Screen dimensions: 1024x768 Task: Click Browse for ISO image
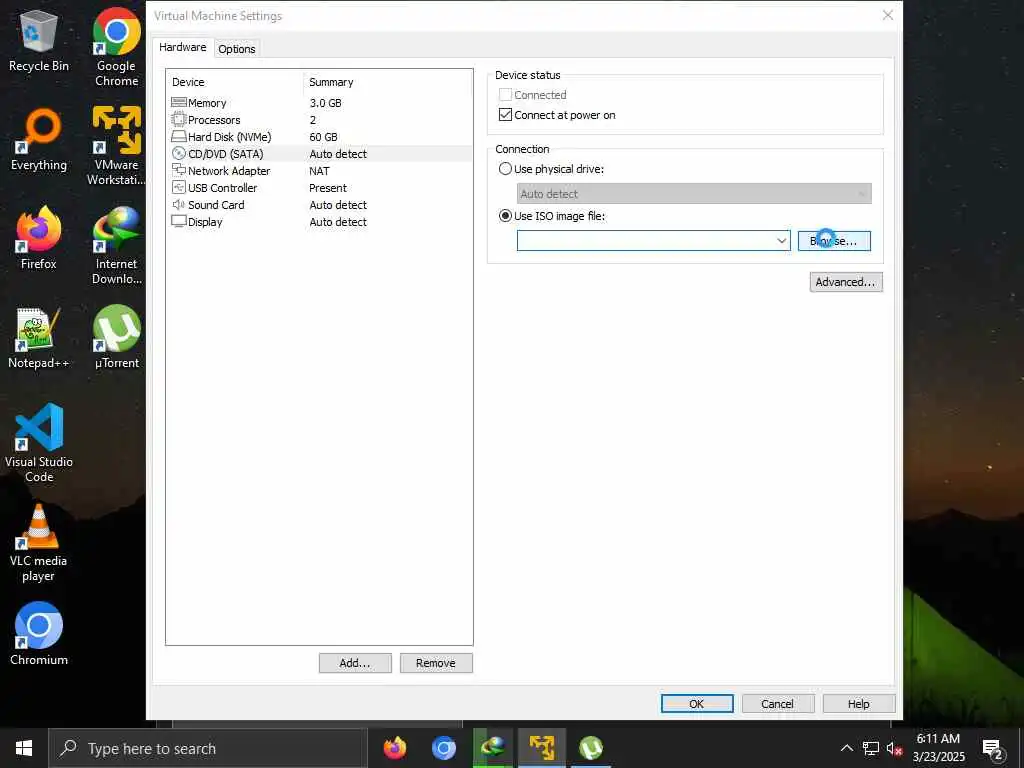point(834,241)
